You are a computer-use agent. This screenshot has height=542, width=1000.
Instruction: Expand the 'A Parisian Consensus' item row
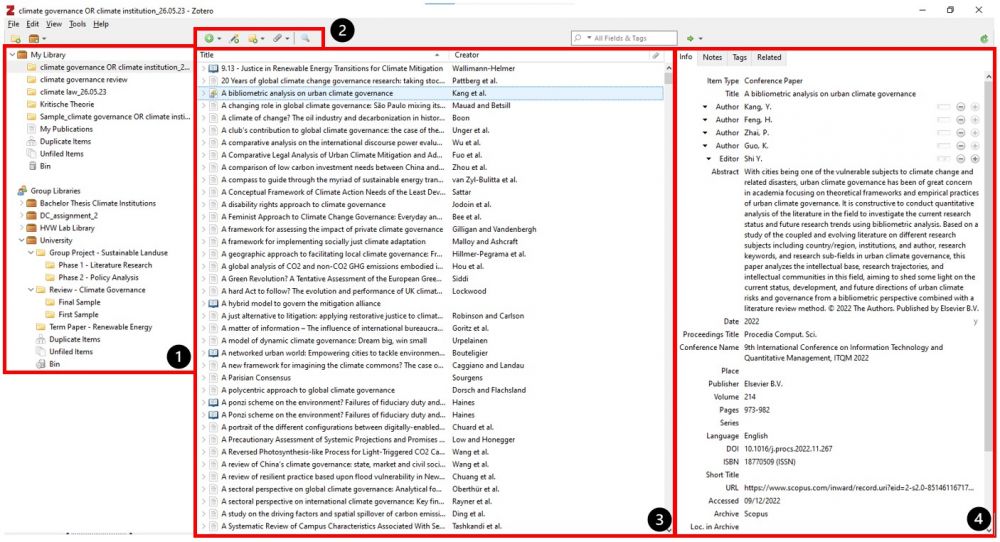click(203, 377)
